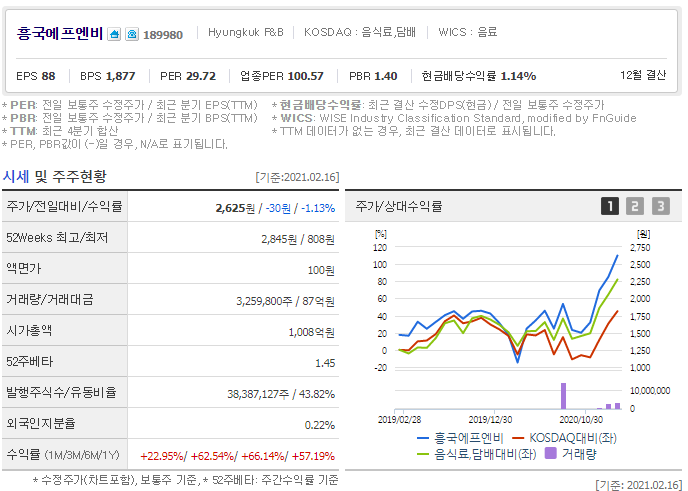Click the WICS definition footnote
The image size is (688, 491).
pyautogui.click(x=454, y=118)
